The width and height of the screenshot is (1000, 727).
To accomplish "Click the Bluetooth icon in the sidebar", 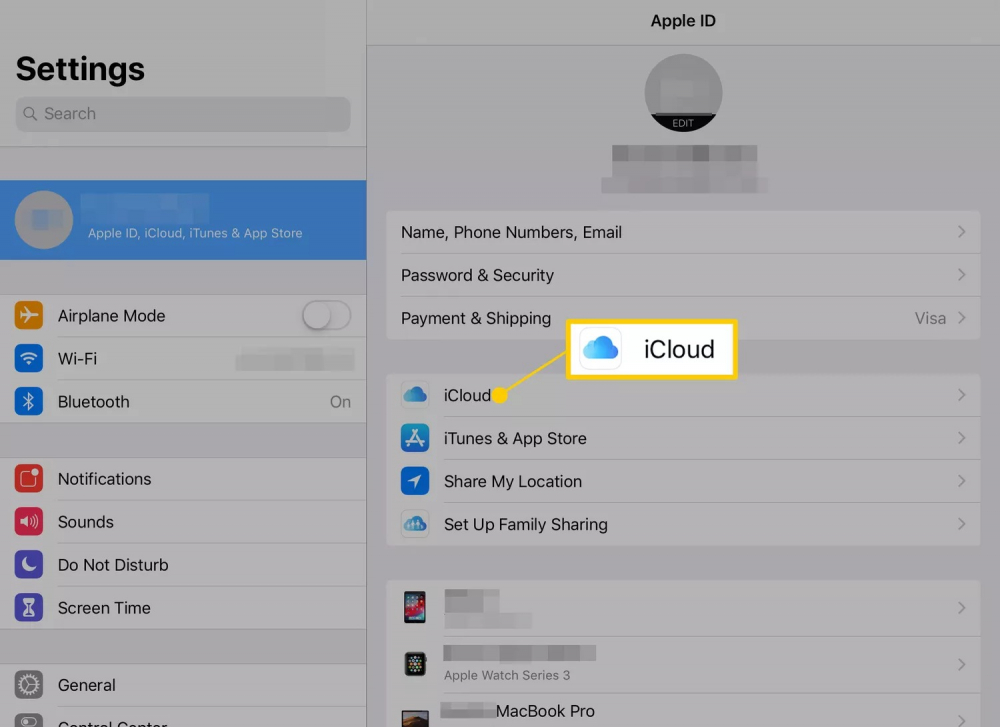I will [x=28, y=401].
